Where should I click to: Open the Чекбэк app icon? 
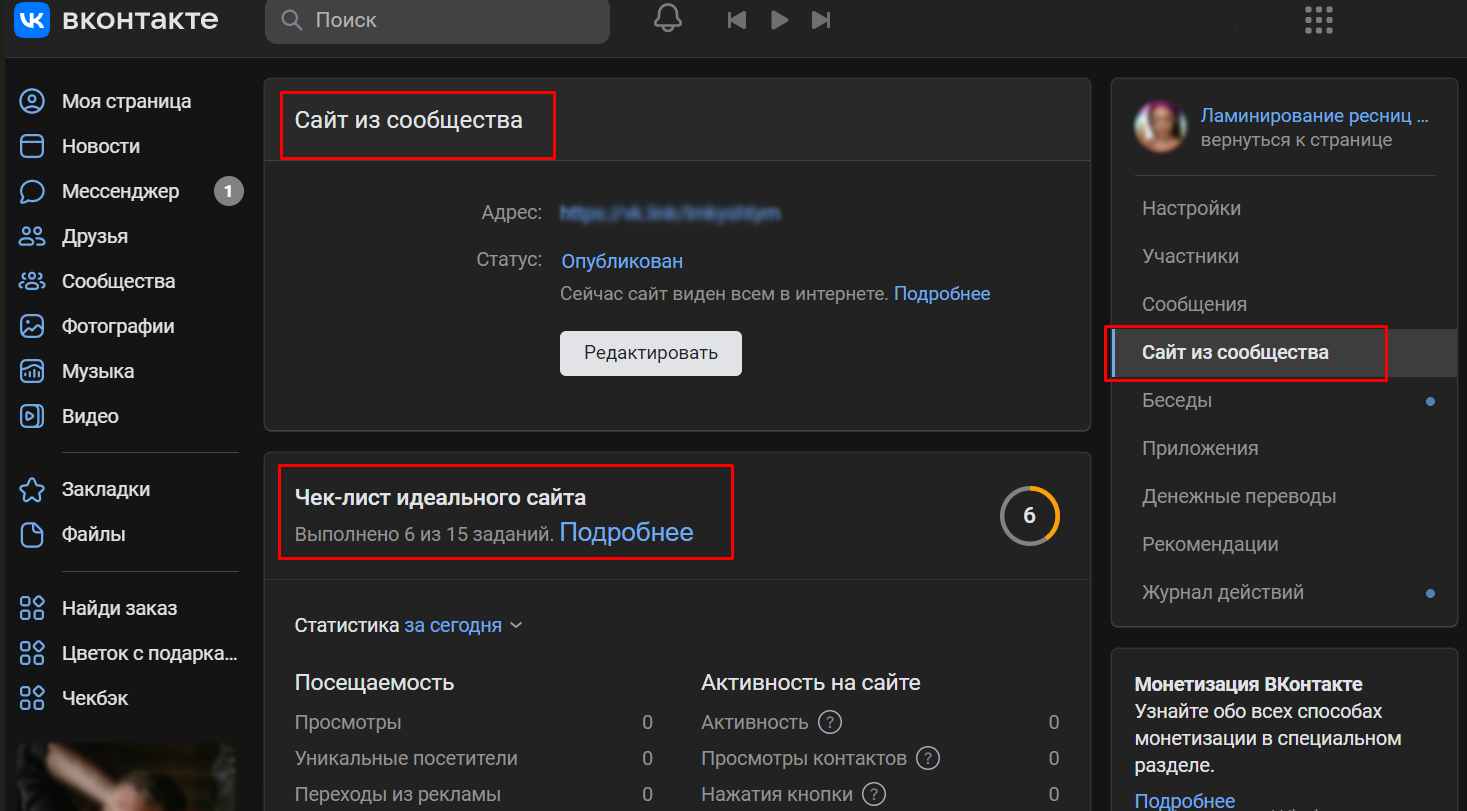(33, 698)
